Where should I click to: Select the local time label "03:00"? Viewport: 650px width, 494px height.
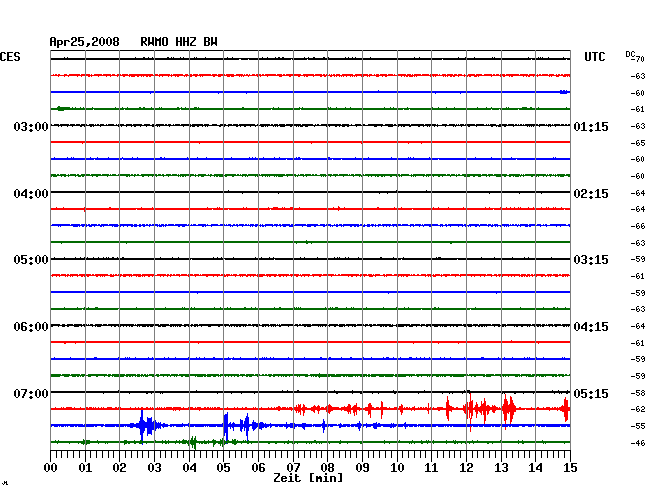[x=31, y=126]
